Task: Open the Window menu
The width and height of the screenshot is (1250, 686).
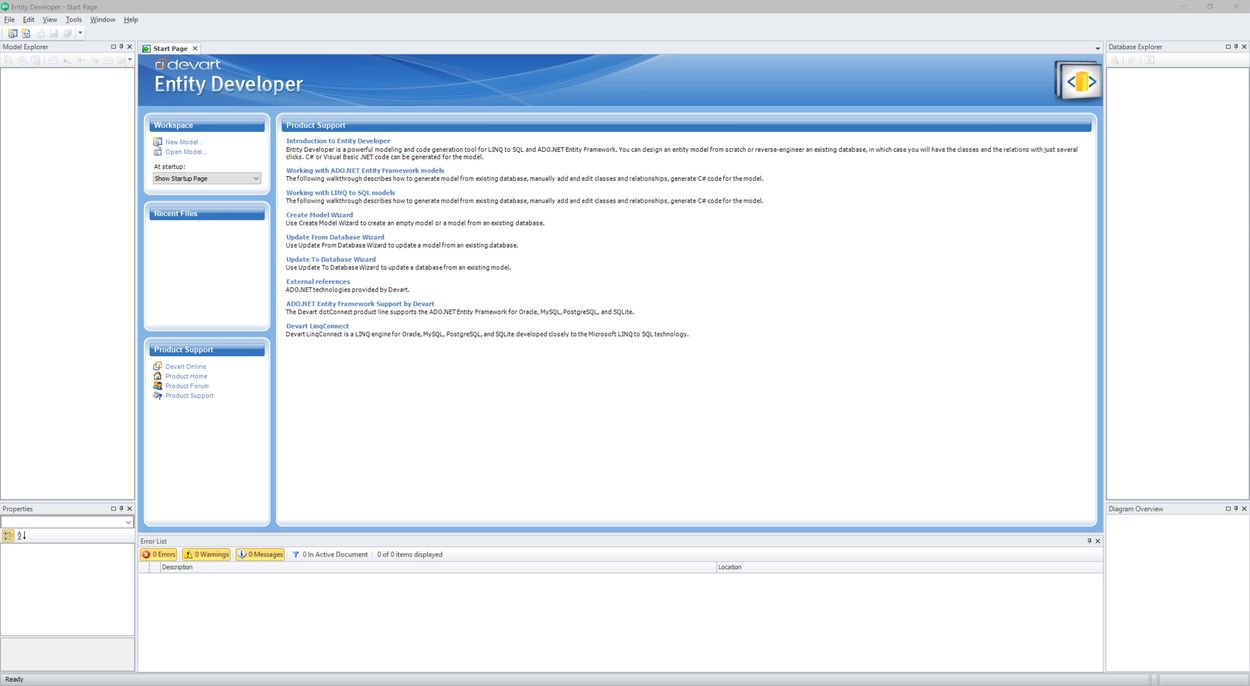Action: point(102,20)
